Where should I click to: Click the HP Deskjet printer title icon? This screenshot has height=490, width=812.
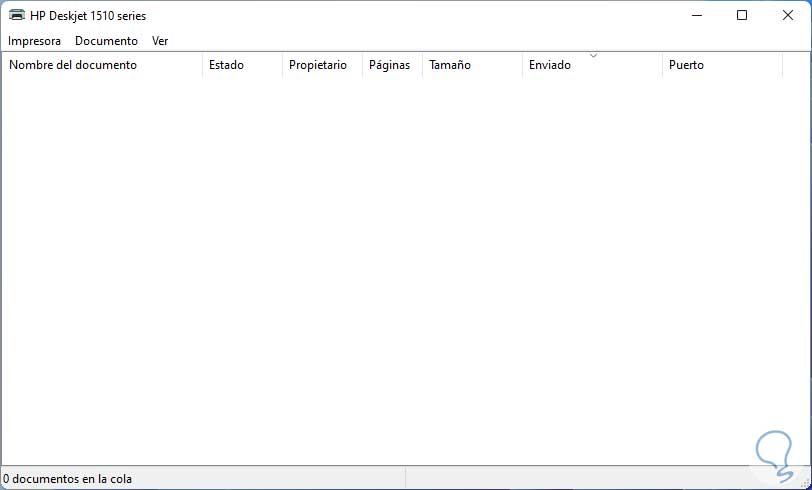17,15
